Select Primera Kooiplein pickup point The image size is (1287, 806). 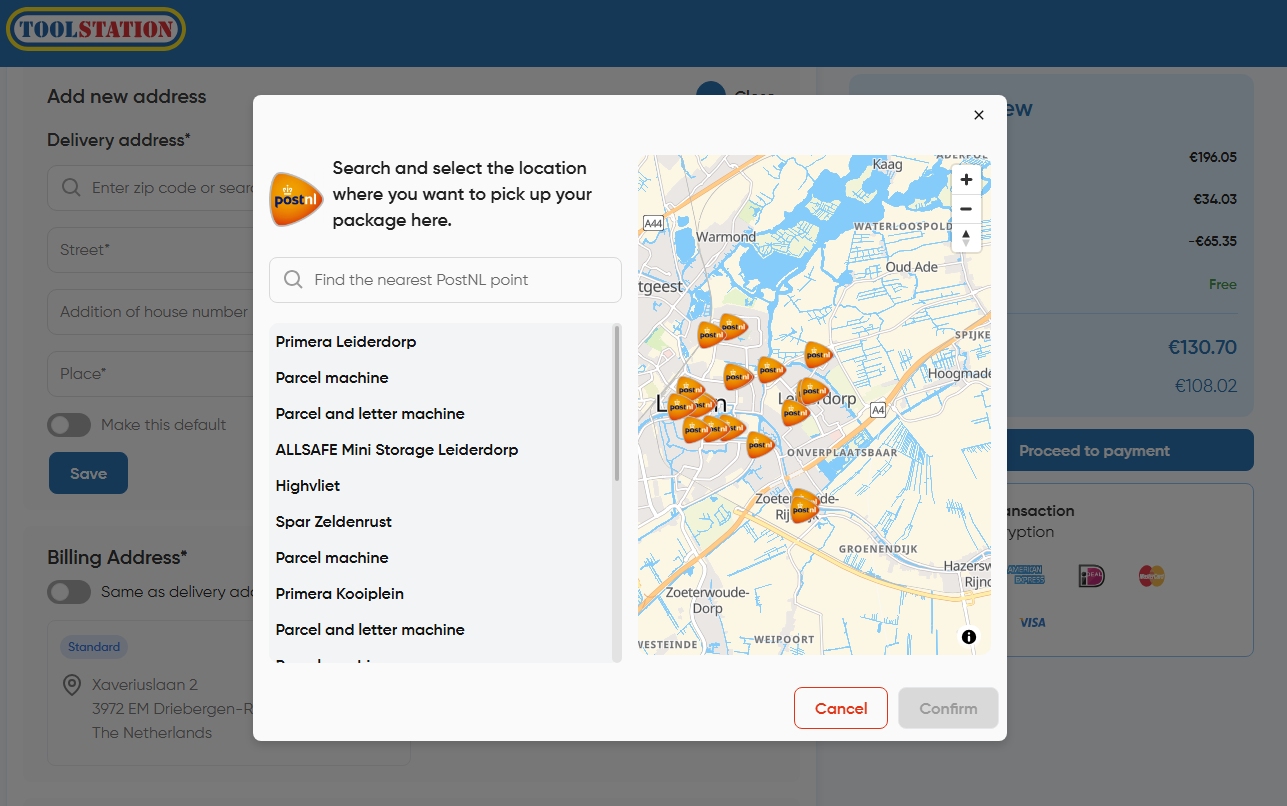pos(340,594)
